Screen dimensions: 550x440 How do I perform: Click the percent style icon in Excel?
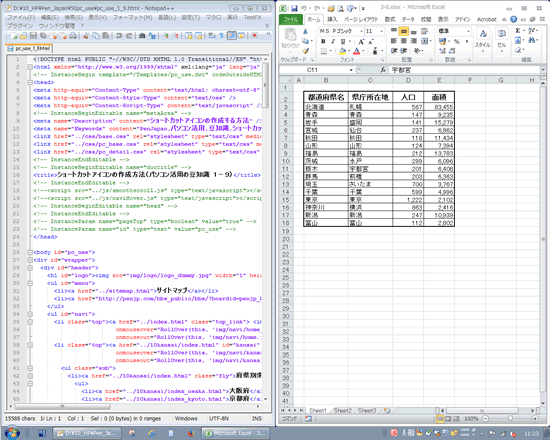pos(457,41)
